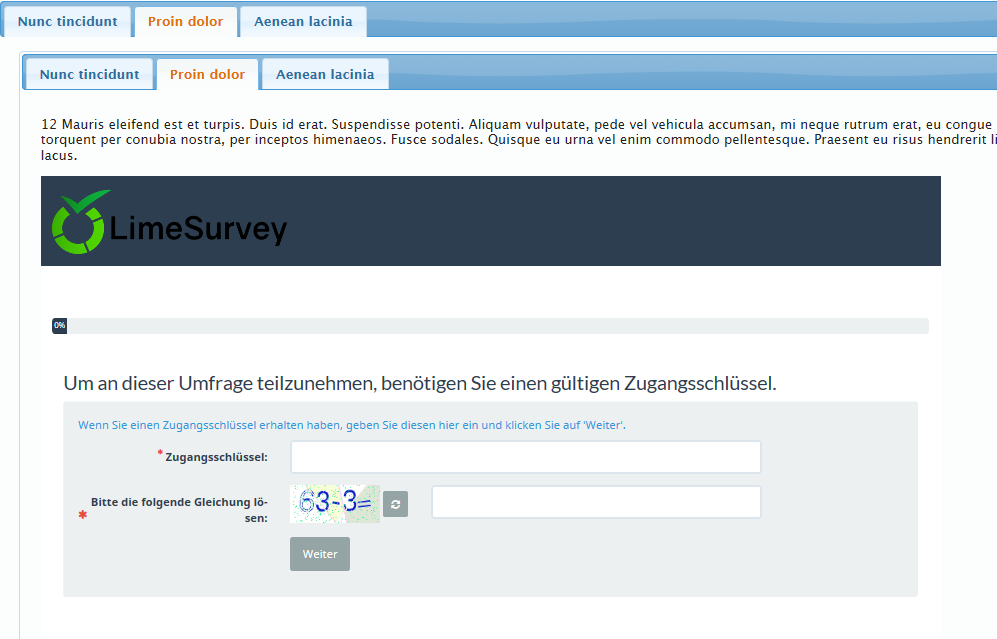Click the red asterisk beside Zugangsschlüssel label
The height and width of the screenshot is (639, 997).
tap(160, 454)
